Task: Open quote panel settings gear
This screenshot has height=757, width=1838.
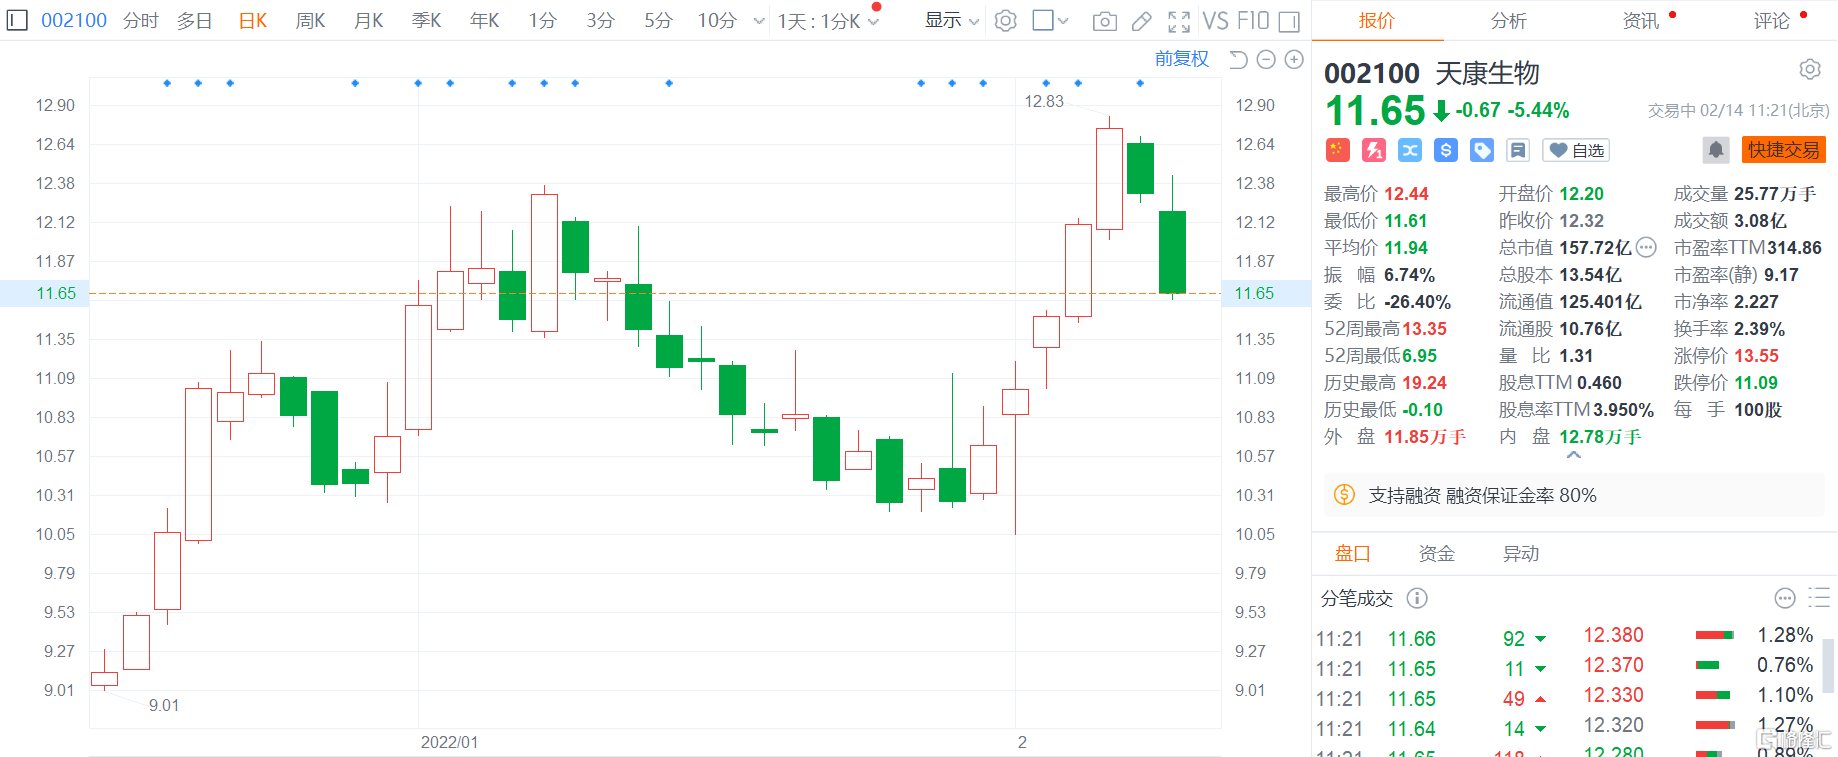Action: pos(1810,69)
